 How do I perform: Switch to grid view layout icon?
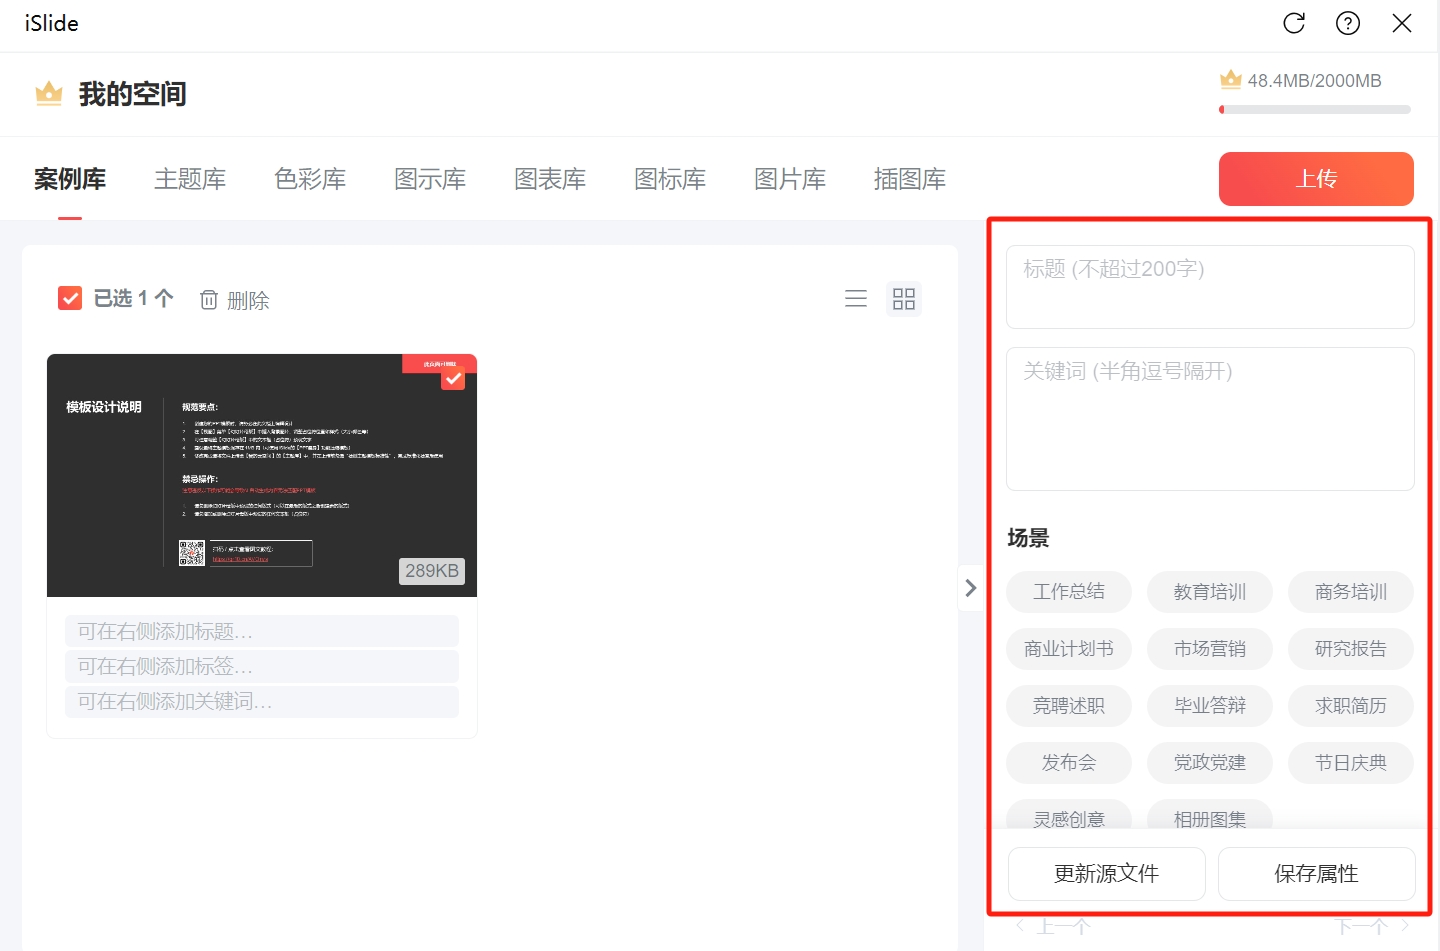tap(904, 299)
